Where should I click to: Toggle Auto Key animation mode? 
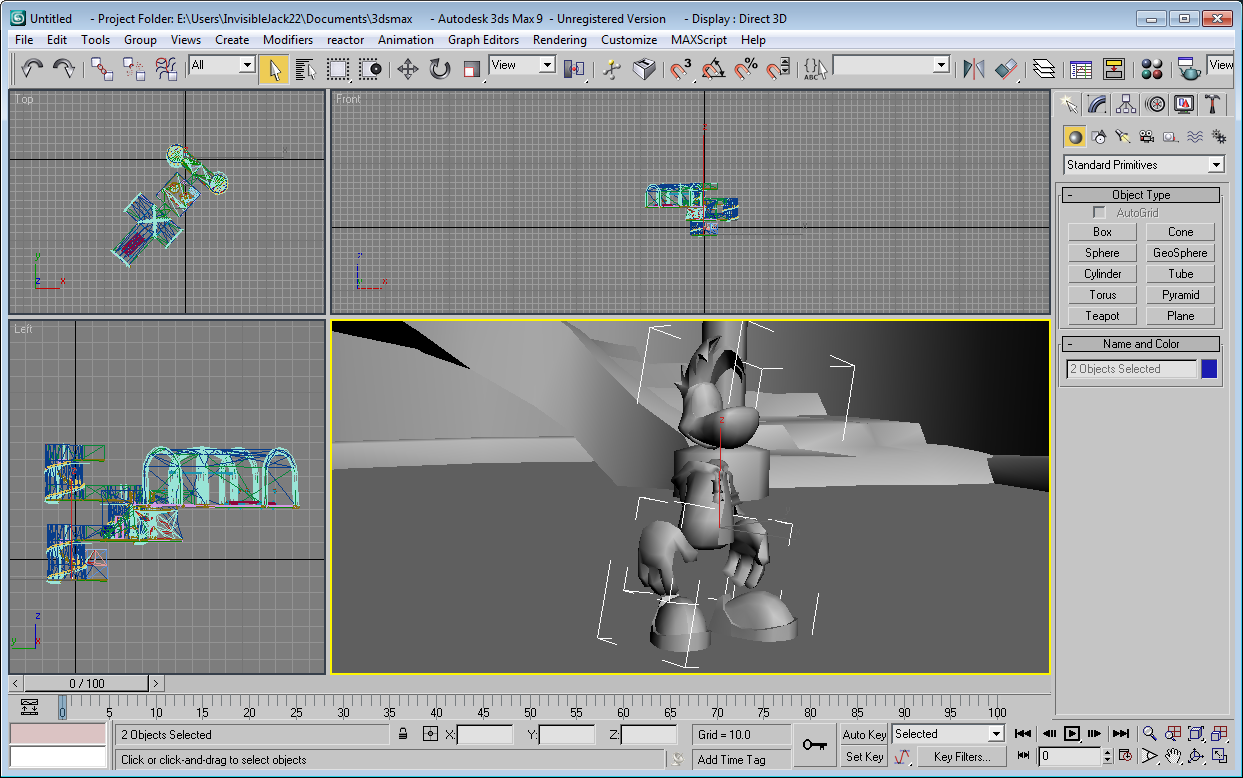pos(864,734)
